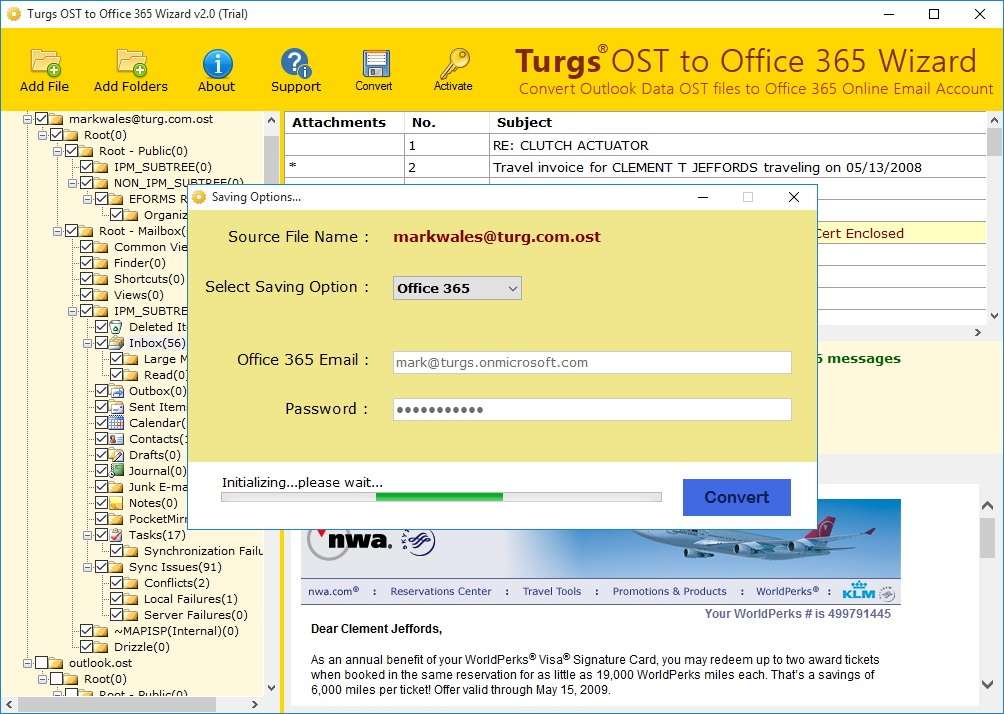Collapse the Tasks(17) tree node
1004x714 pixels.
click(87, 535)
